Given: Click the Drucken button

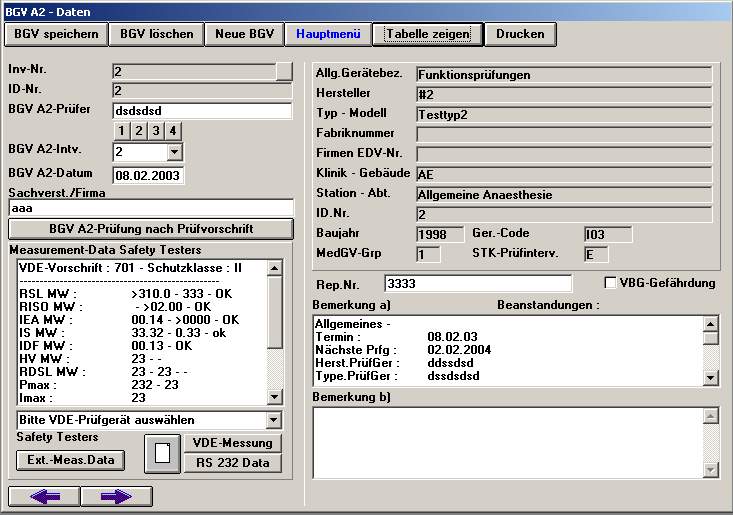Looking at the screenshot, I should tap(520, 34).
